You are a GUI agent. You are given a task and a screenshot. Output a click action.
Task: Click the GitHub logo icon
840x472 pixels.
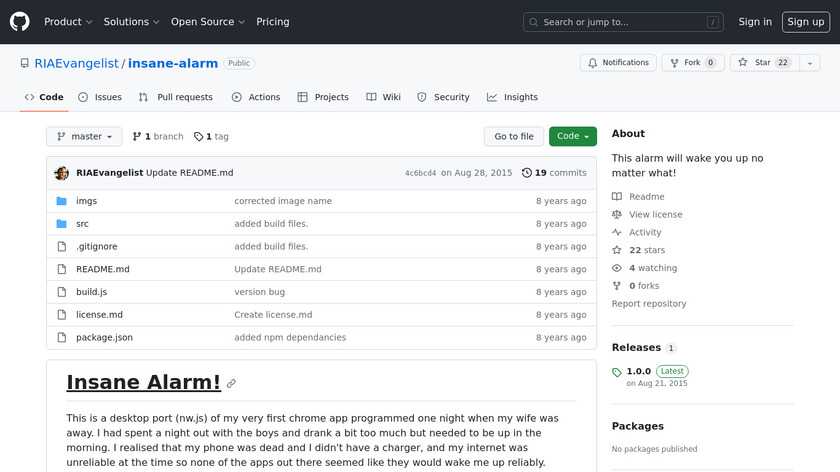coord(20,21)
